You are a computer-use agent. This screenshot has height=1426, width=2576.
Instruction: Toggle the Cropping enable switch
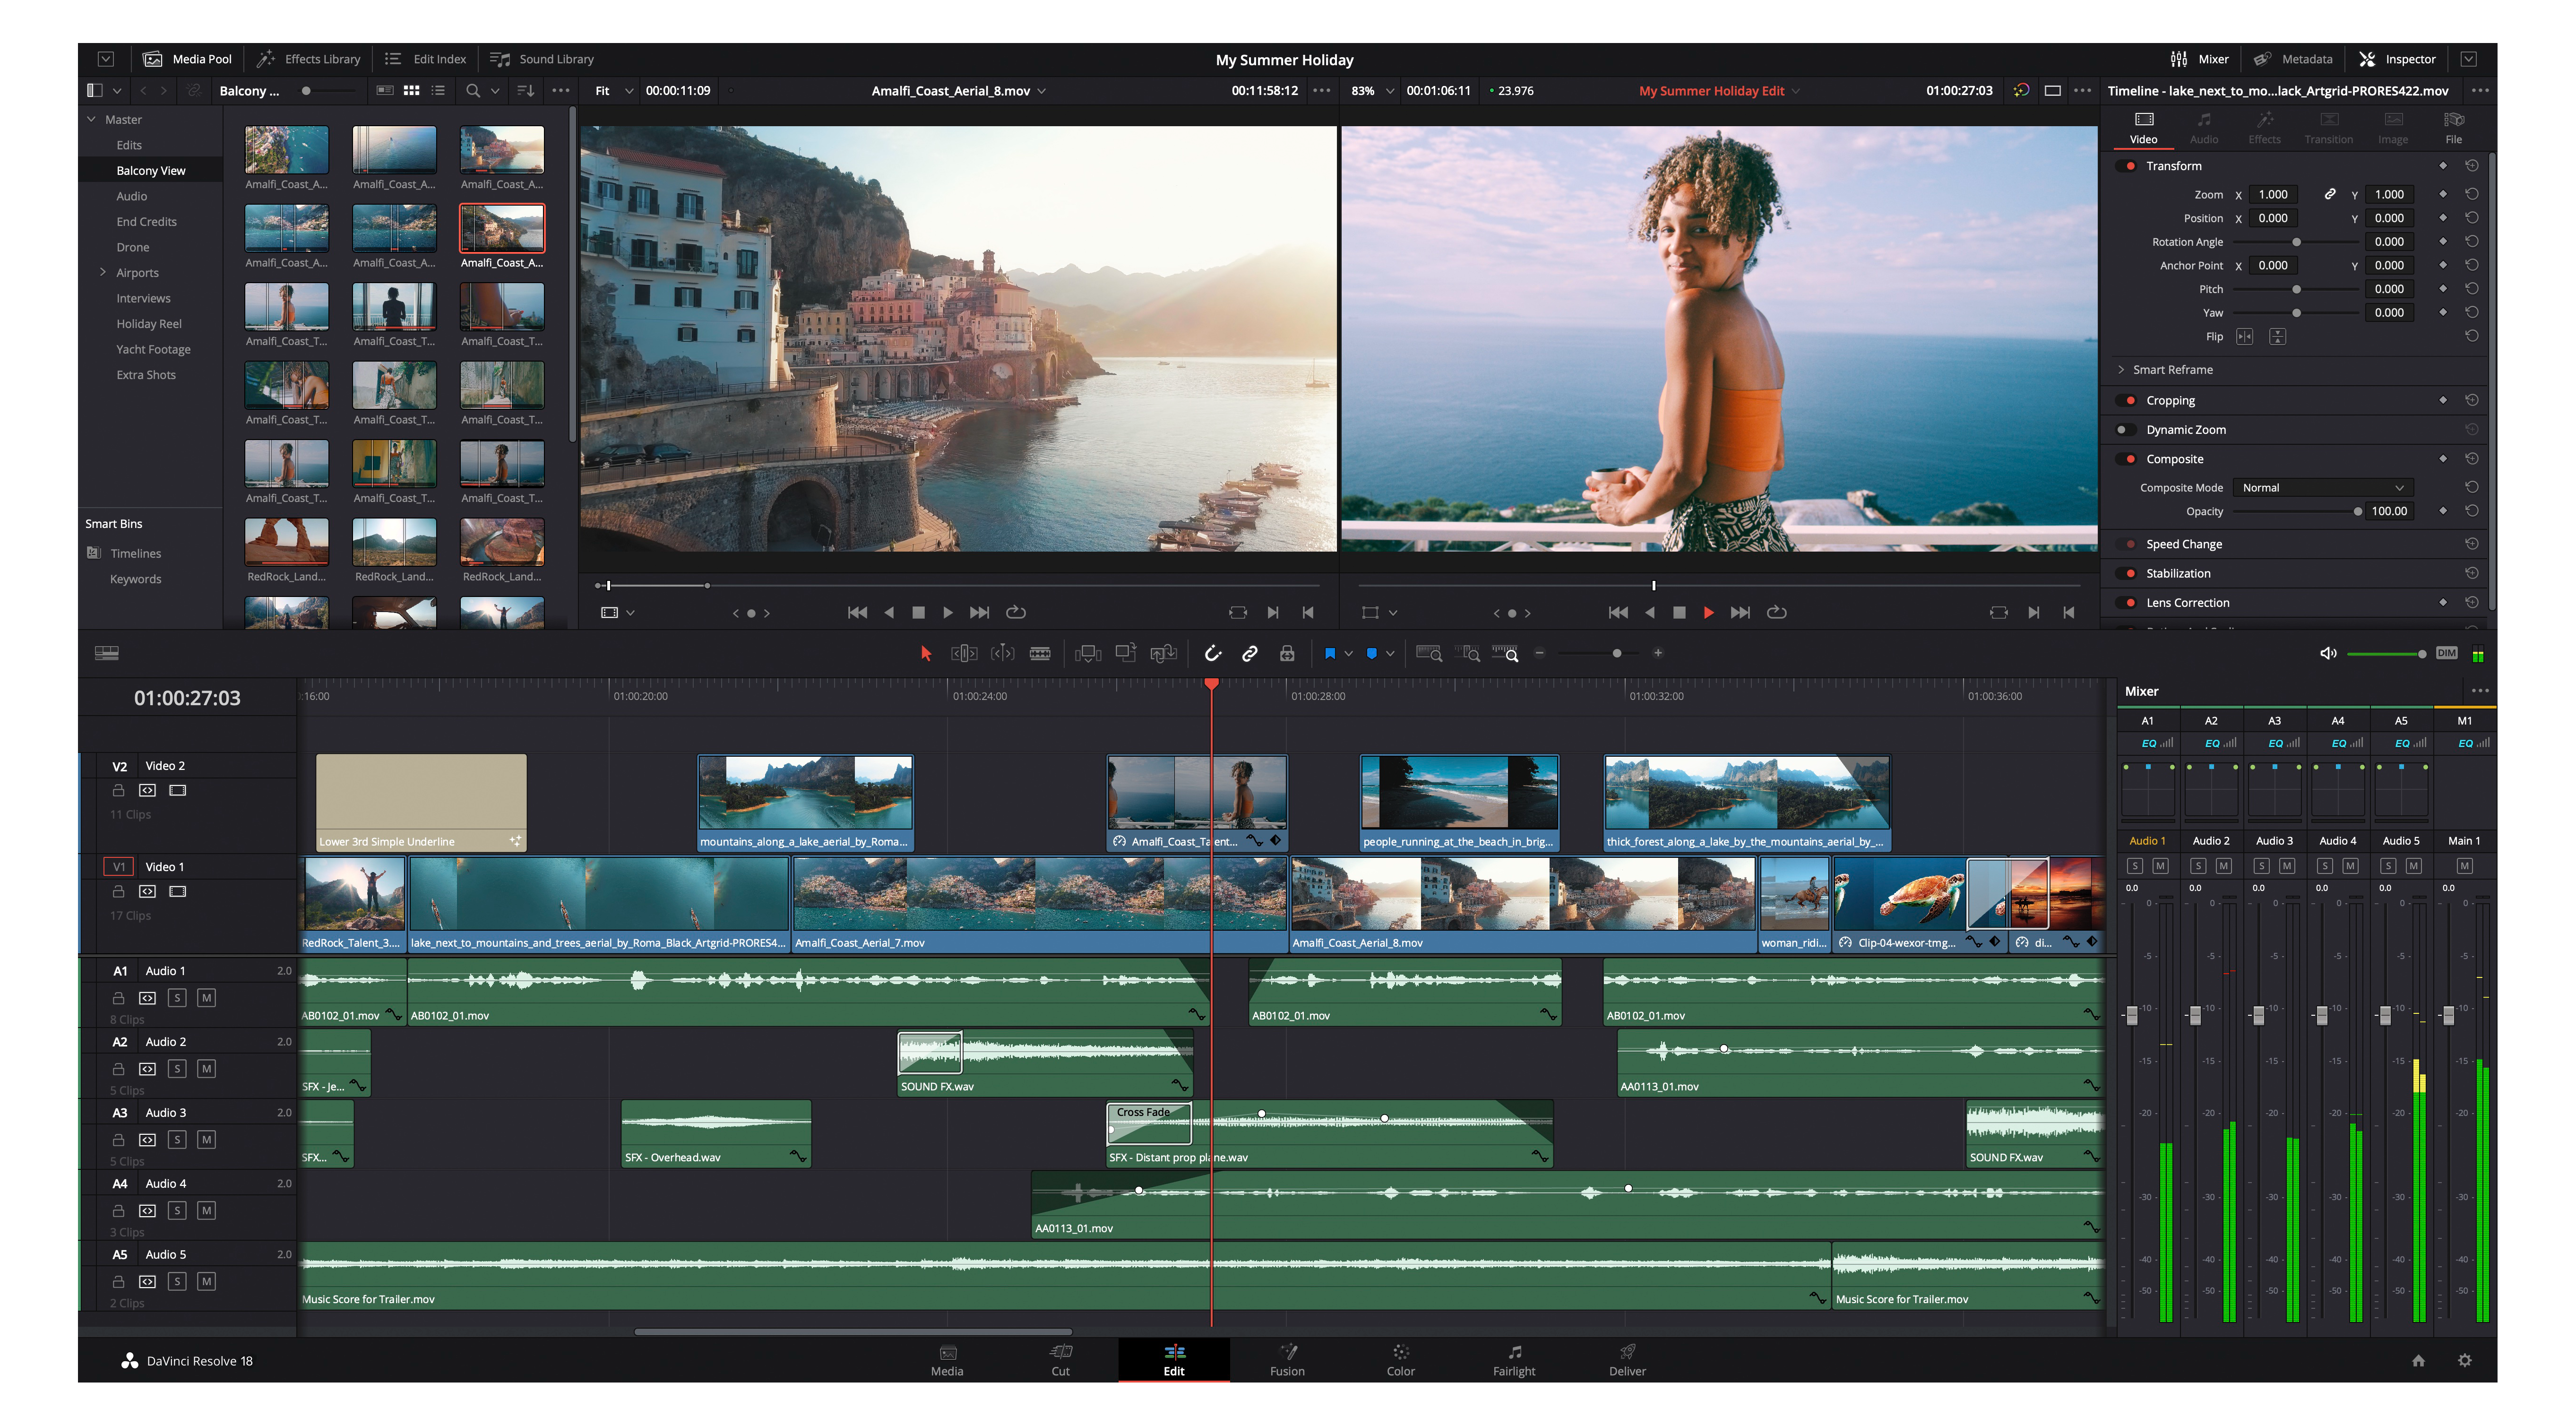pyautogui.click(x=2127, y=400)
